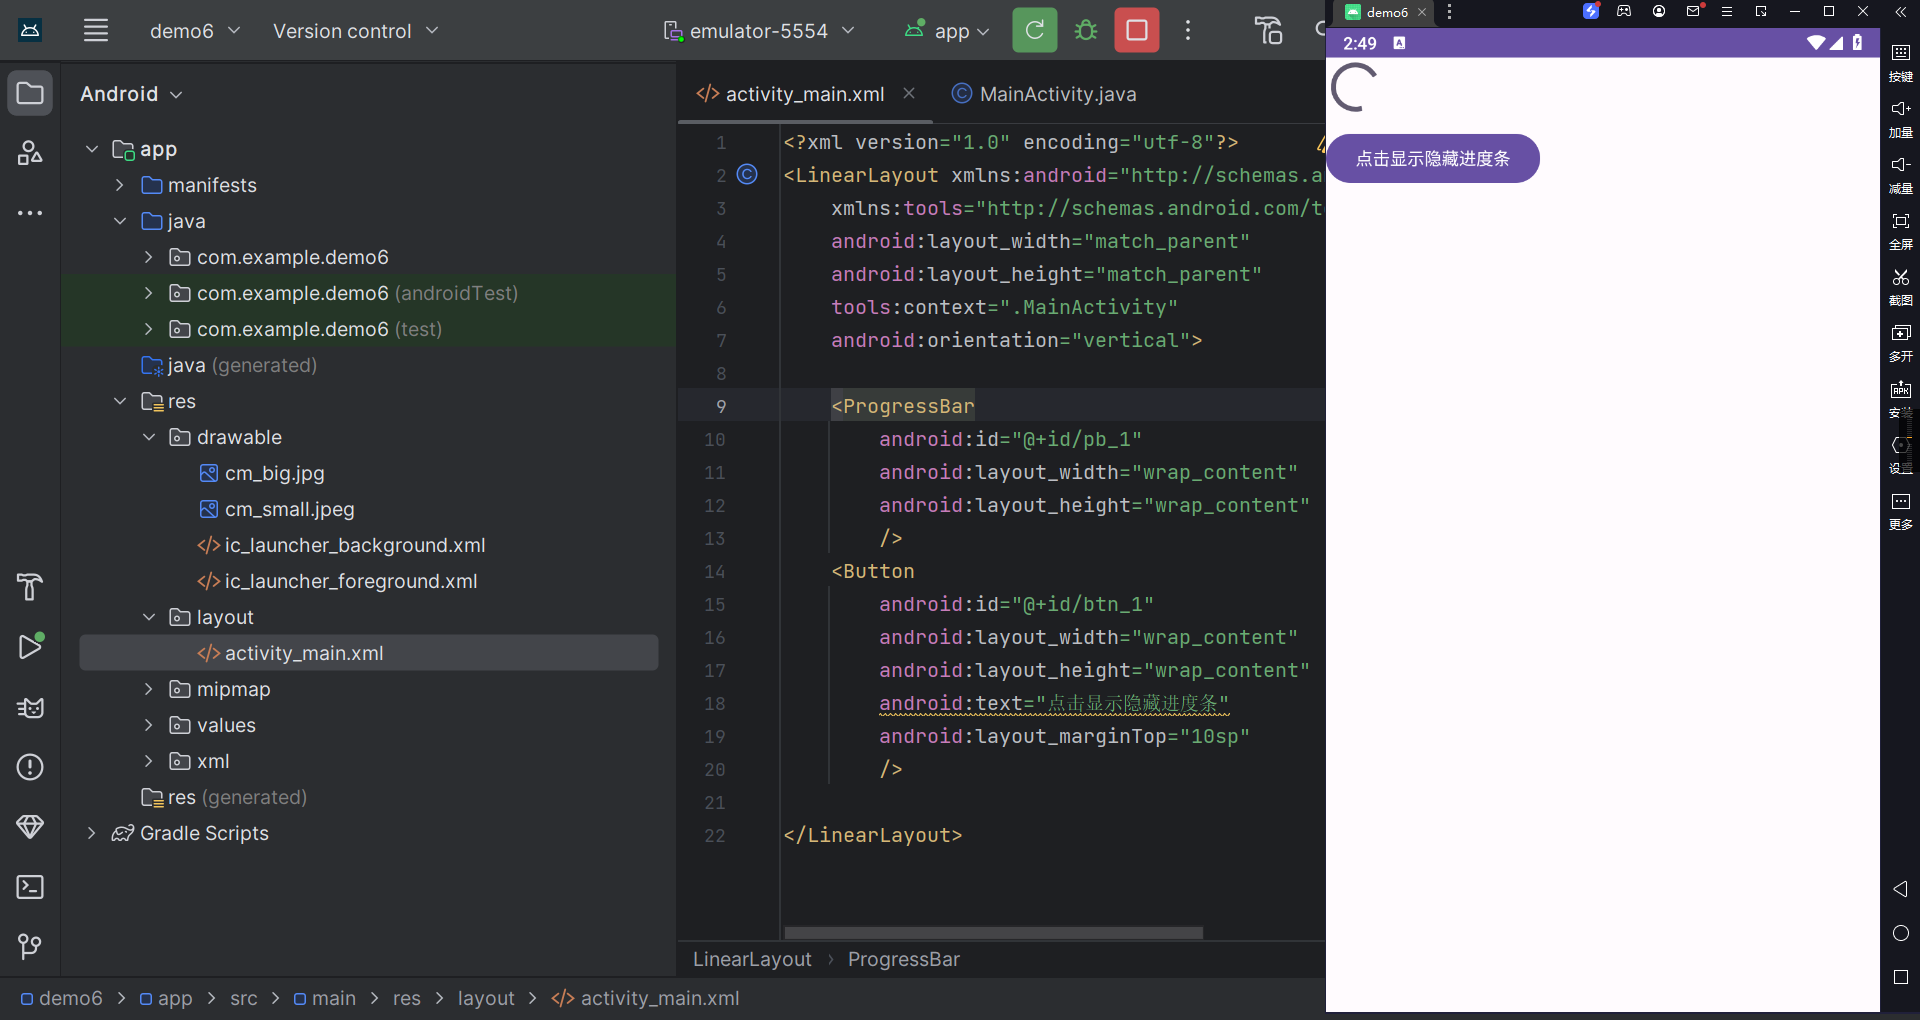Expand Gradle Scripts node
This screenshot has width=1920, height=1020.
[92, 833]
